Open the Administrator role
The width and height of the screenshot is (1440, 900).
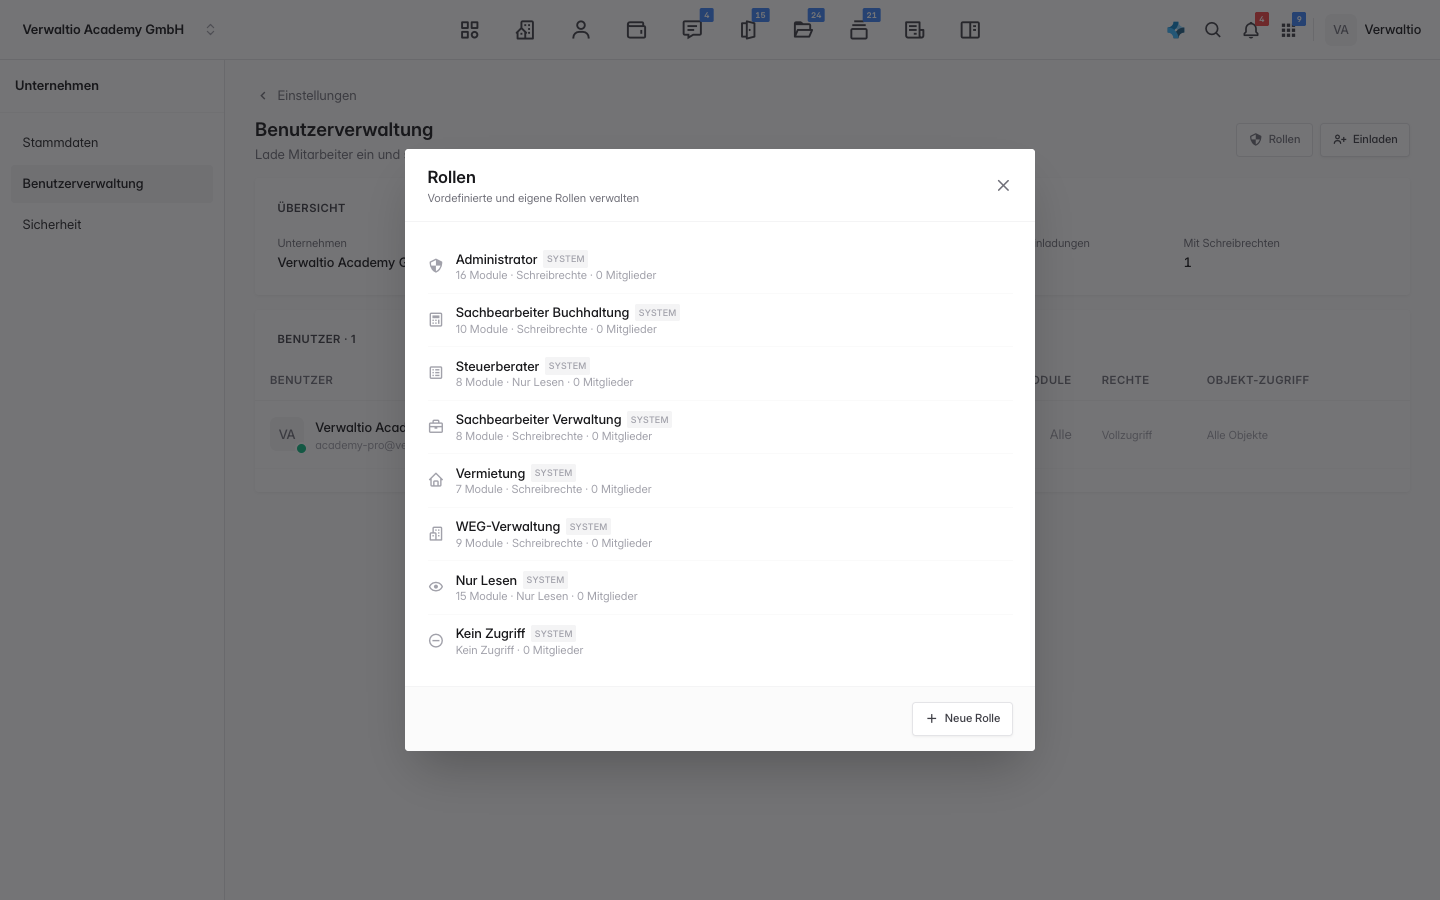pos(719,266)
